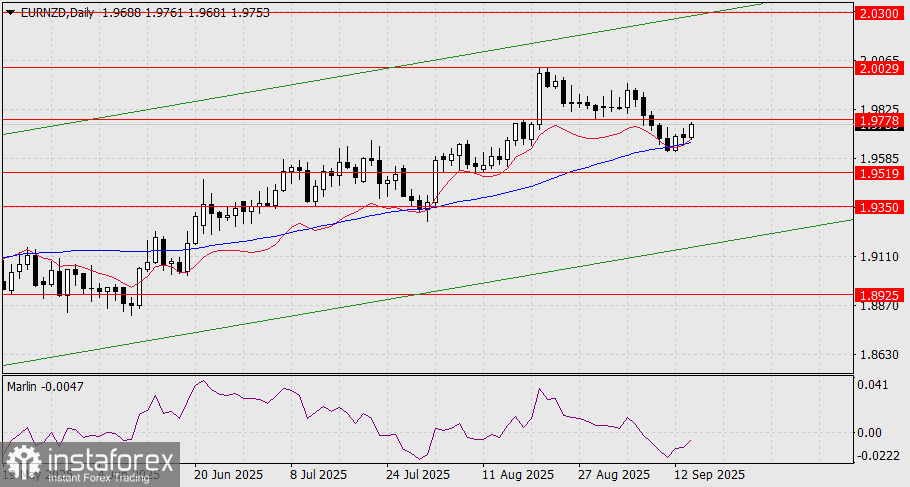Image resolution: width=910 pixels, height=487 pixels.
Task: Click the EURNZD,Daily chart title
Action: point(57,12)
